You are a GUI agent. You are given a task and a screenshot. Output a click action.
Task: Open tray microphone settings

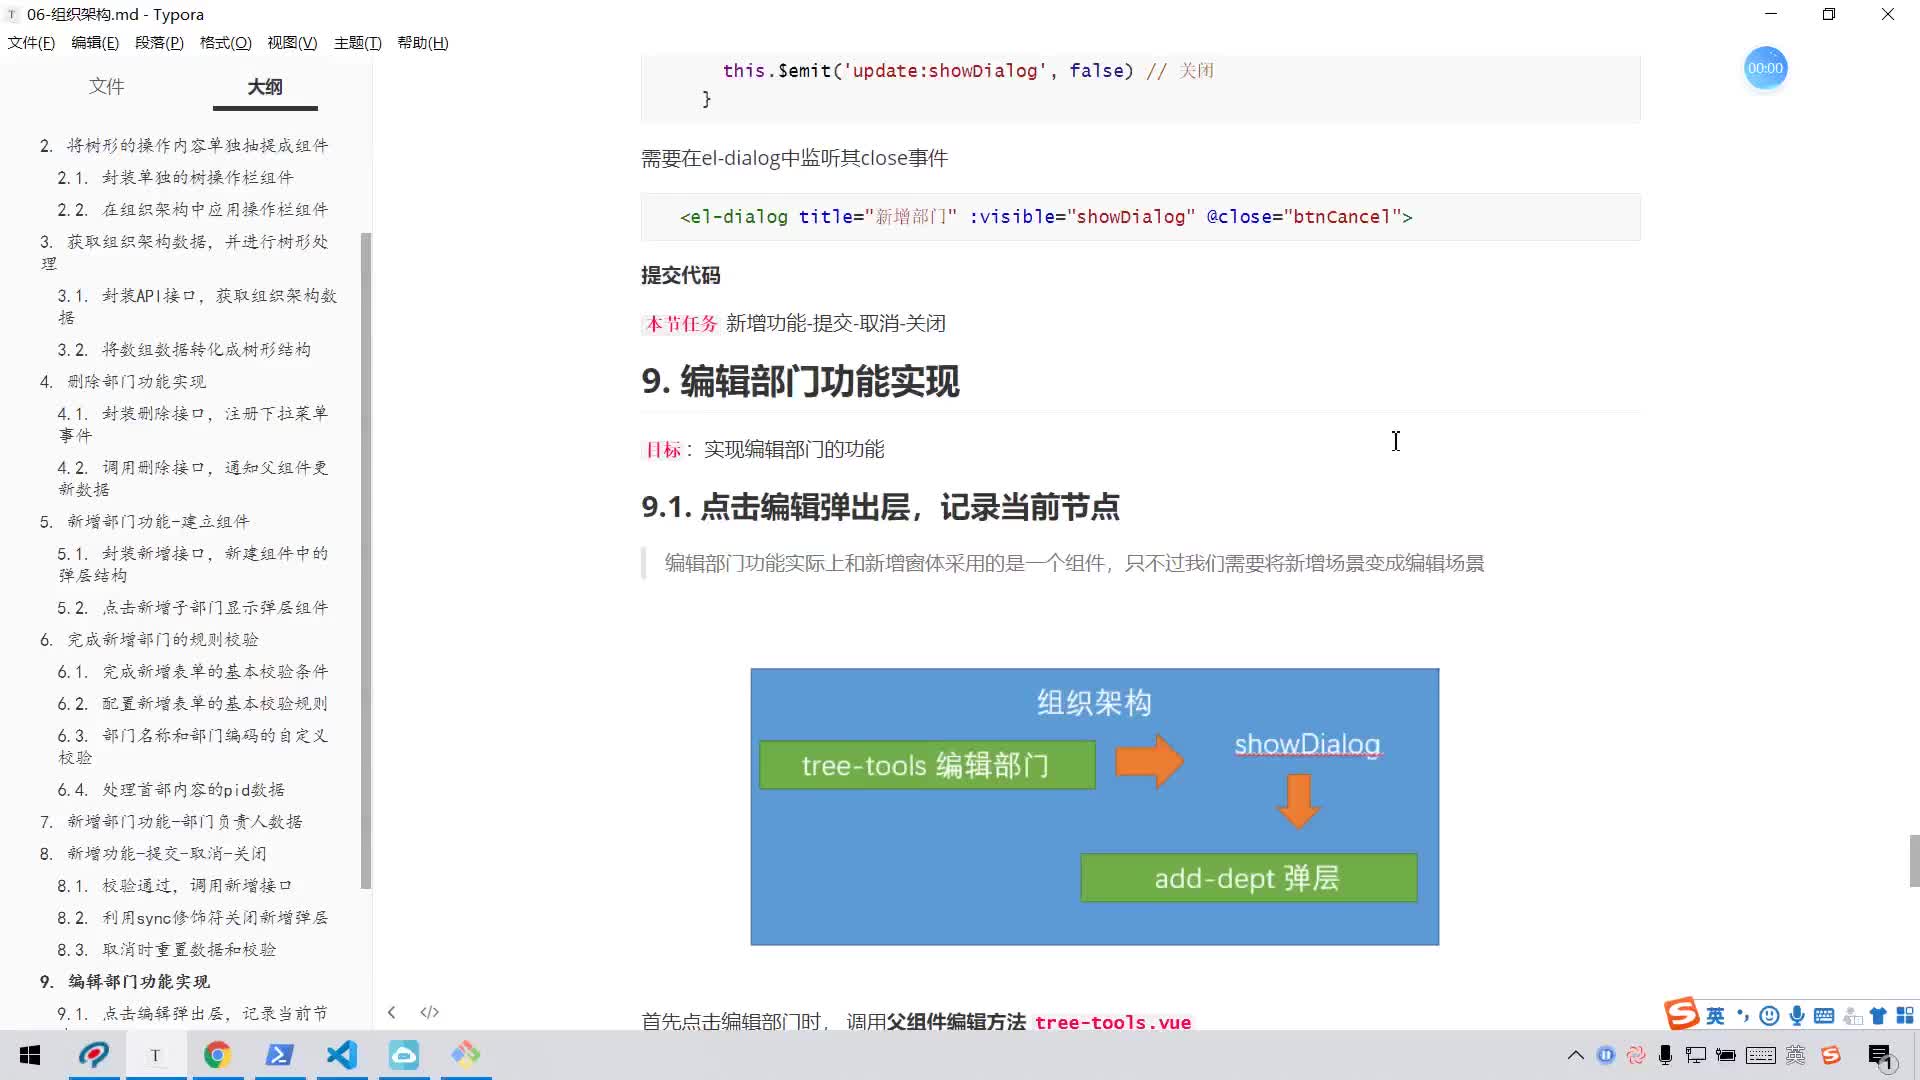(x=1665, y=1055)
